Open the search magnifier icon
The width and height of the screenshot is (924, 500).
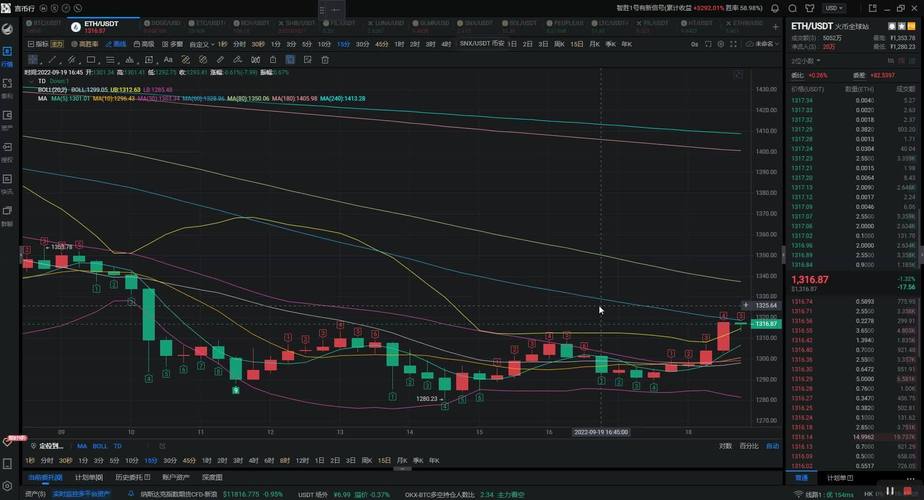[x=792, y=8]
